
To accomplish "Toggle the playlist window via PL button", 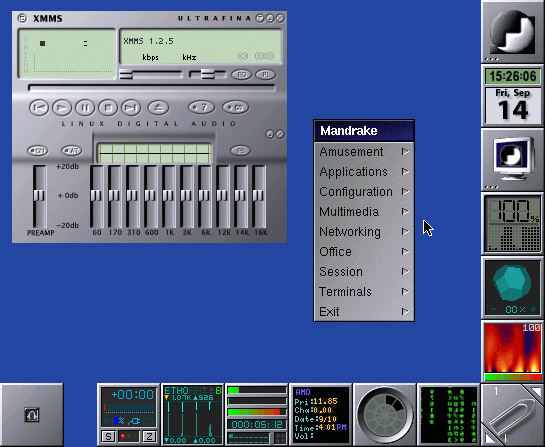I will click(266, 75).
